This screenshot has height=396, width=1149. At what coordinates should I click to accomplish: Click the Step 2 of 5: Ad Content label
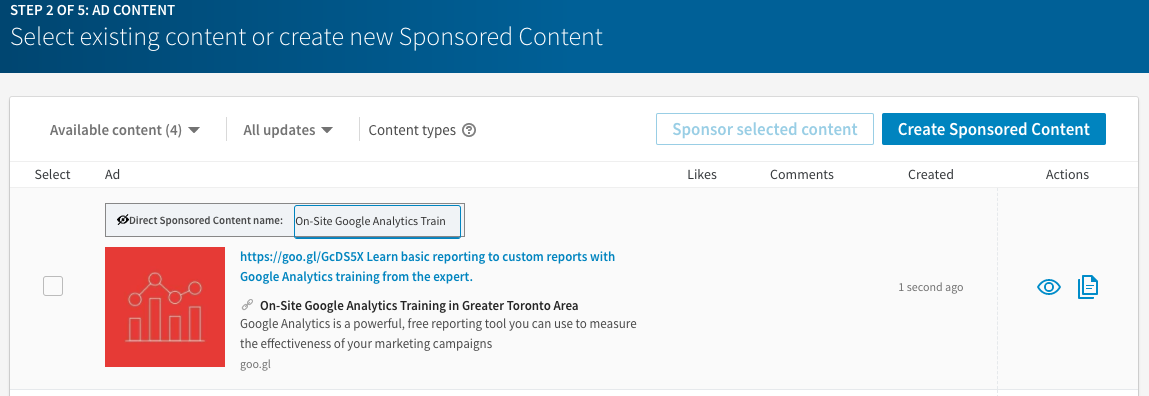(92, 11)
